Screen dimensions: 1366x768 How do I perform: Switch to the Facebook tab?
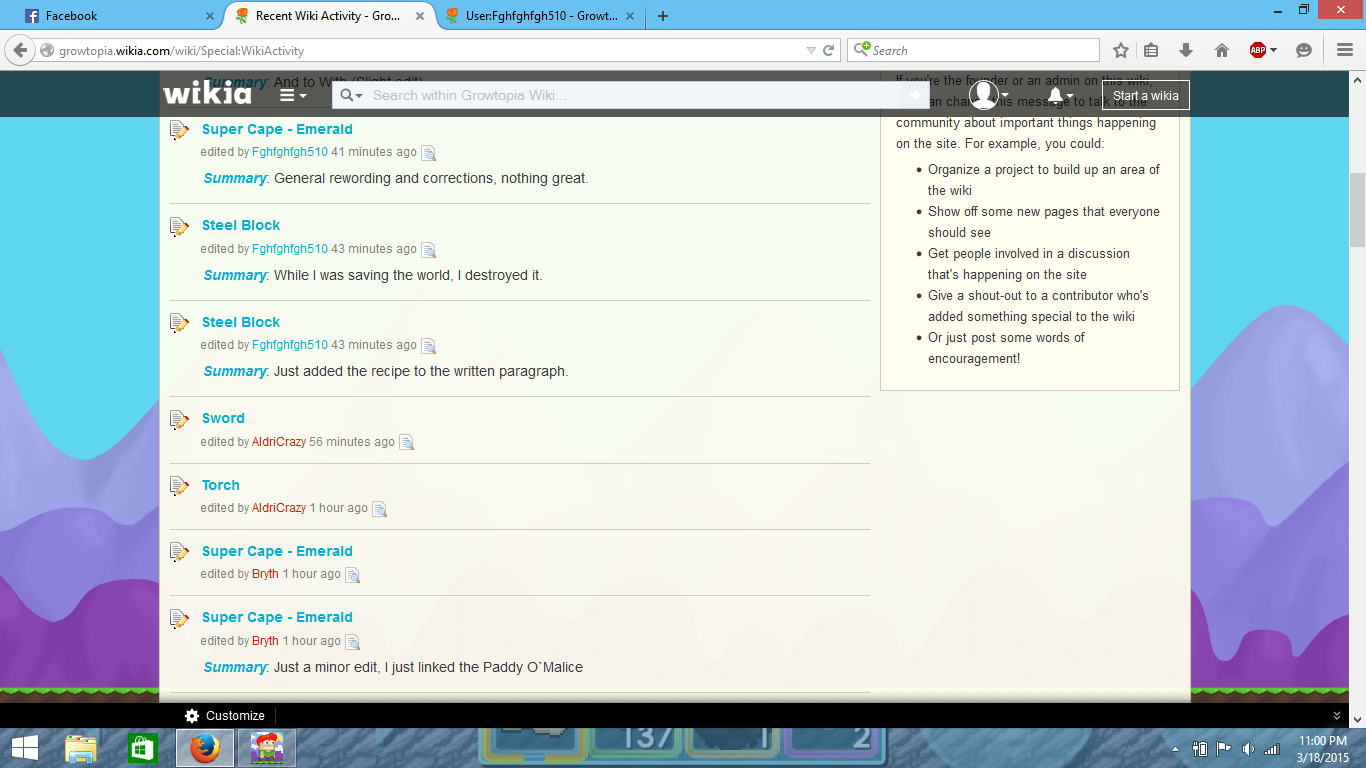coord(110,16)
